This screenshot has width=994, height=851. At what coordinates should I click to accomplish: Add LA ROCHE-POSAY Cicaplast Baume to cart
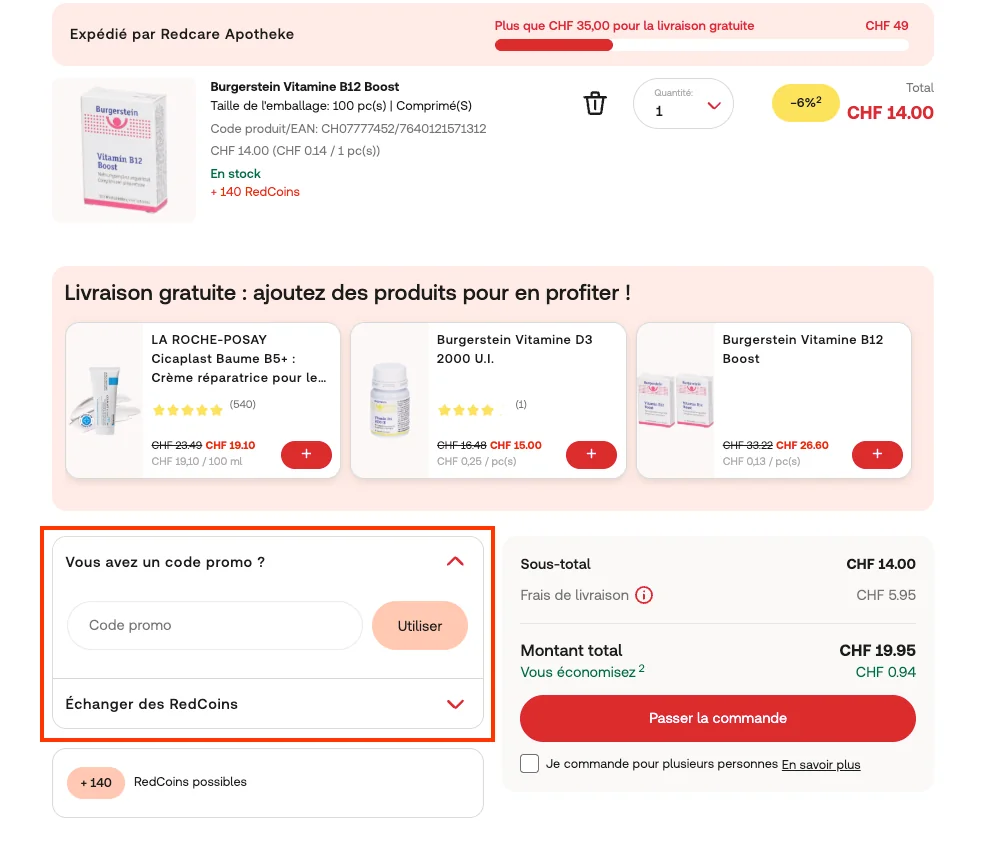[306, 454]
